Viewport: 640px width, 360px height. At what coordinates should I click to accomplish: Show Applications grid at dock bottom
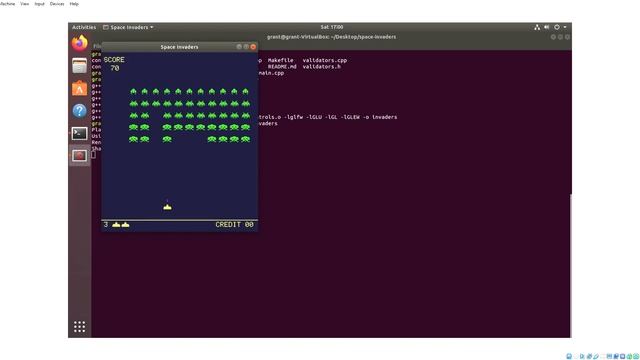pyautogui.click(x=79, y=327)
